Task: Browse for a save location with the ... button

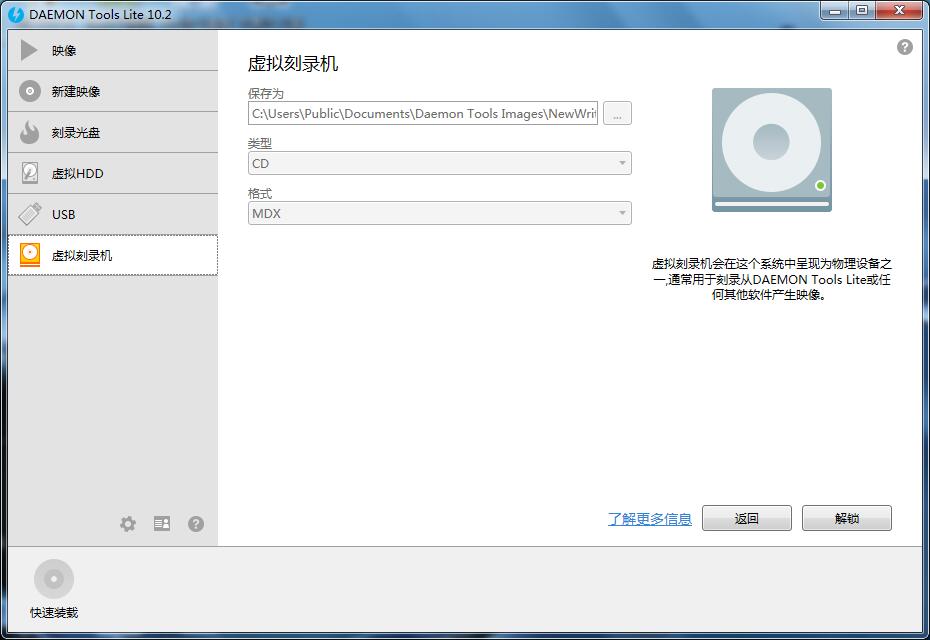Action: (x=617, y=113)
